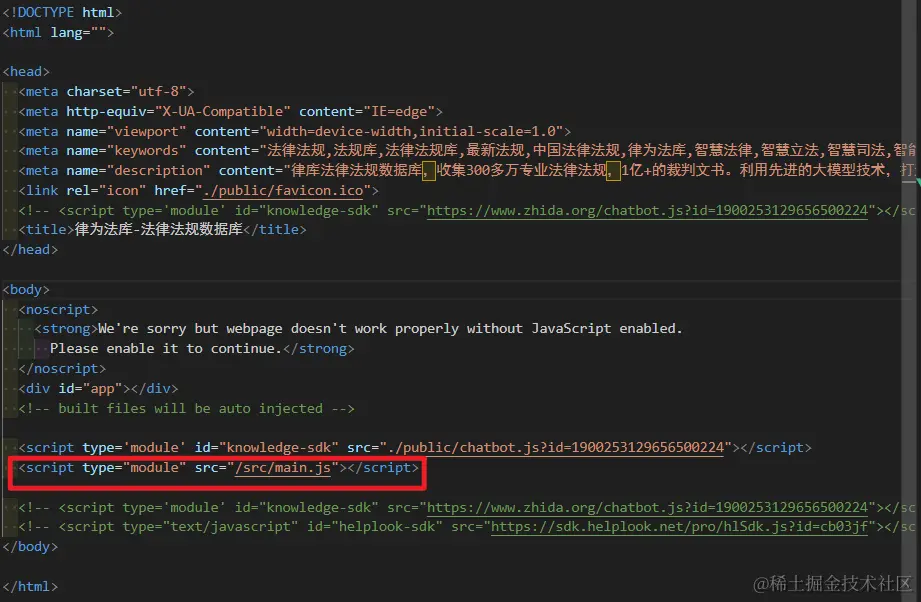
Task: Click the id="app" attribute of the div
Action: [90, 389]
